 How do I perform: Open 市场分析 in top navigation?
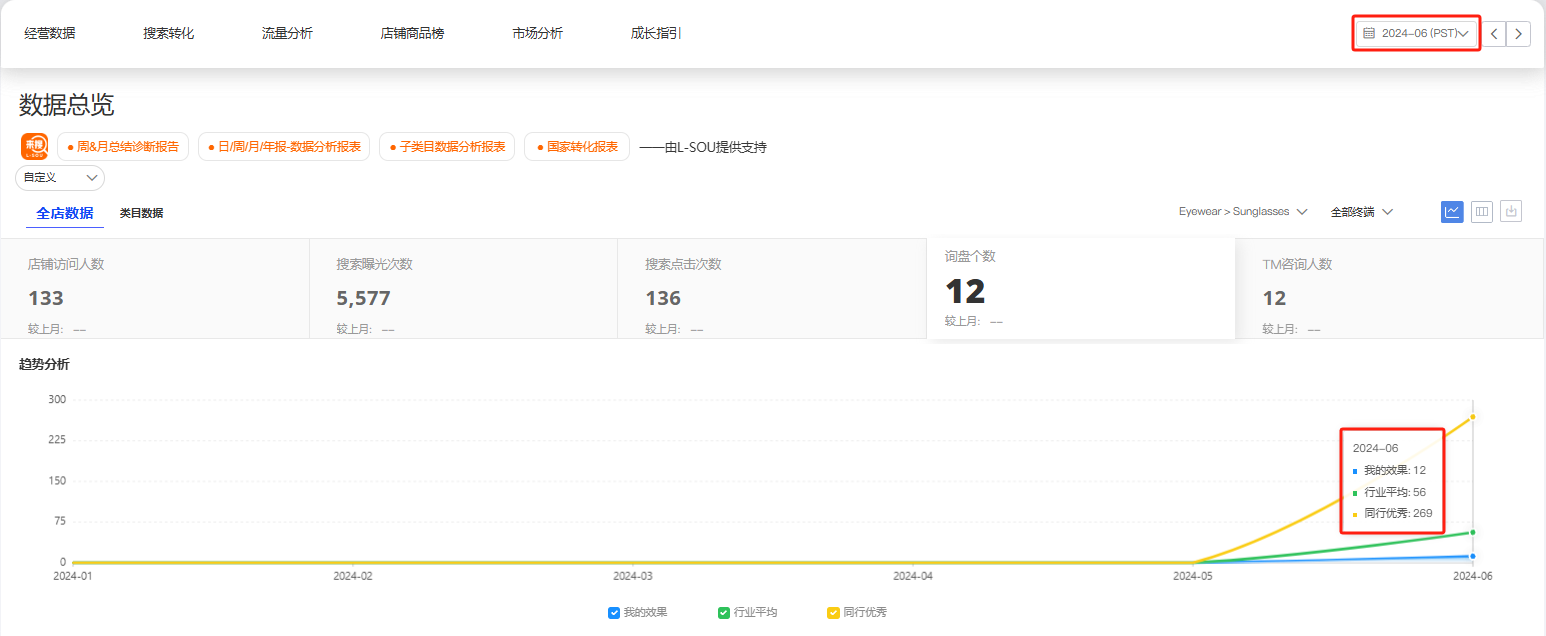537,33
